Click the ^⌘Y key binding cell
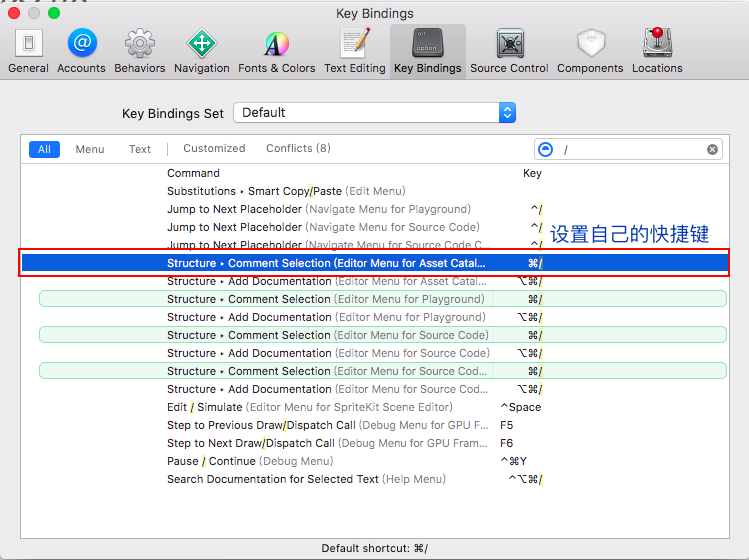The image size is (749, 560). tap(513, 461)
